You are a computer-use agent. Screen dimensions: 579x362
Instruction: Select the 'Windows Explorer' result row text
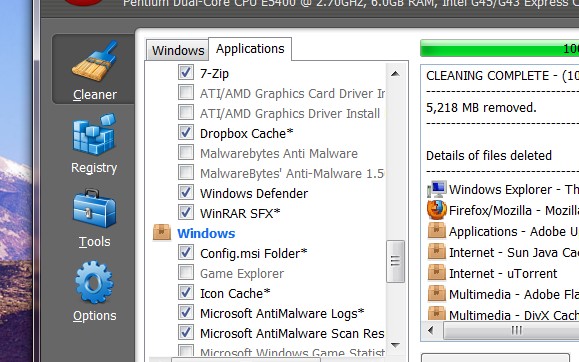(514, 190)
